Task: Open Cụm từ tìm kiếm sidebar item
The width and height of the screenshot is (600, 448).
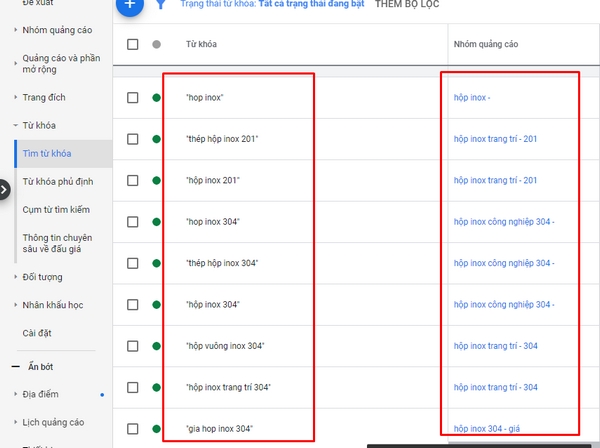Action: click(56, 210)
